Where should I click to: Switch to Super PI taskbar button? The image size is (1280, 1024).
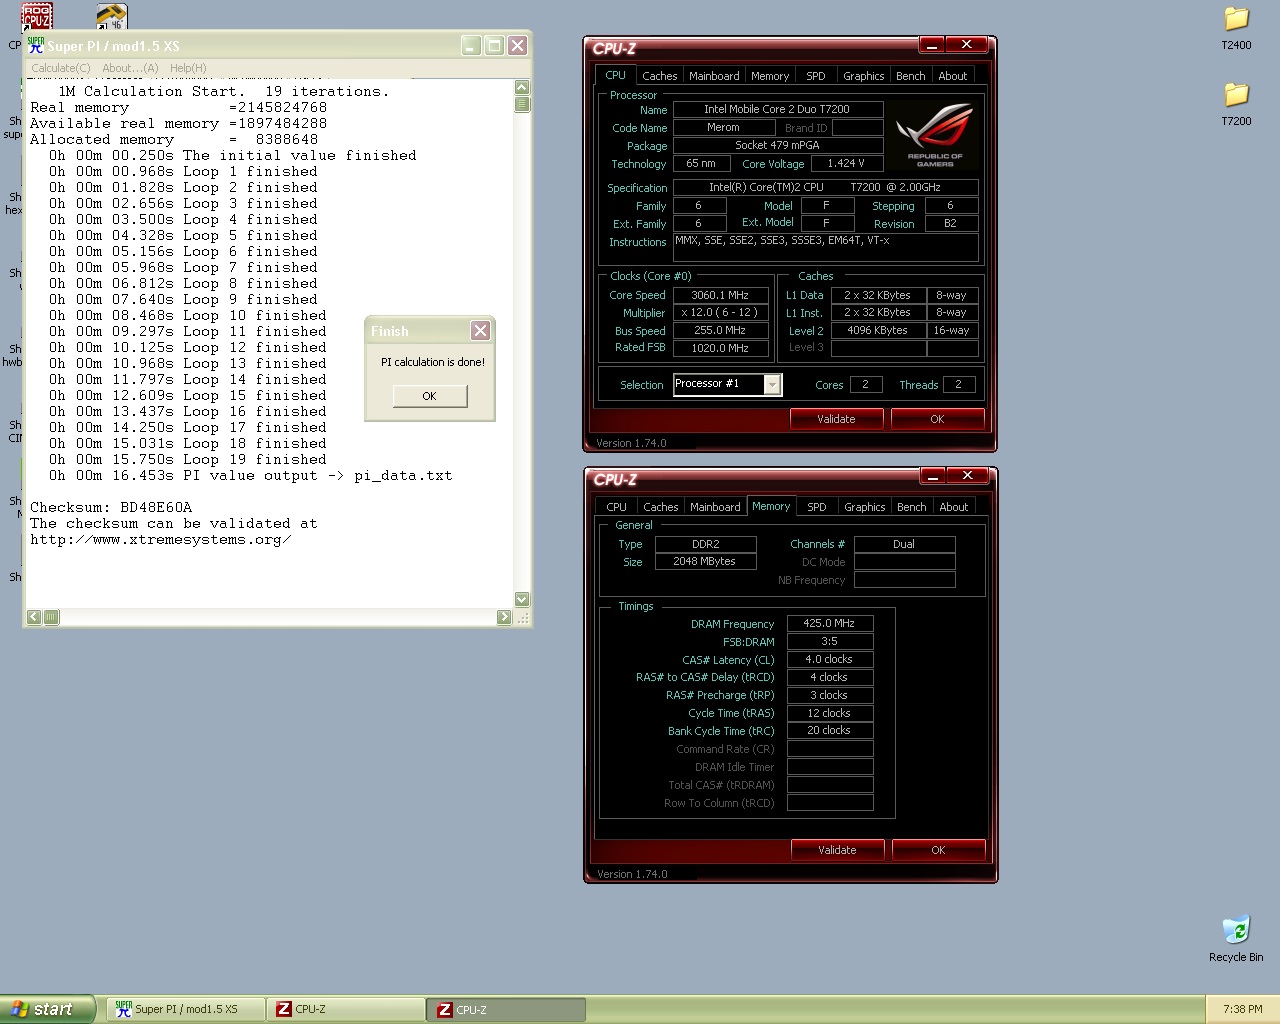(x=186, y=1009)
